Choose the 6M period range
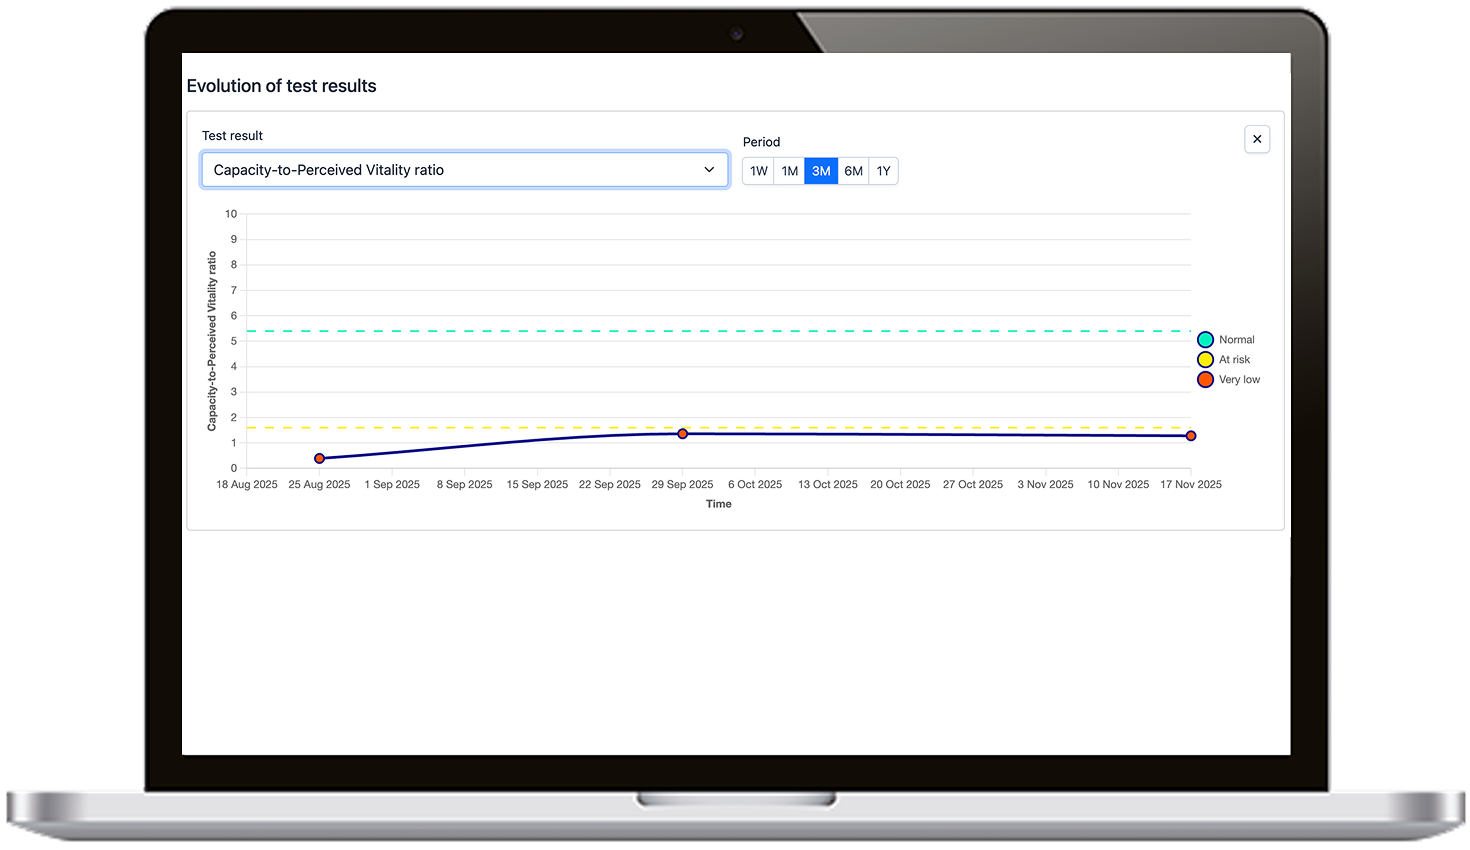 (853, 171)
